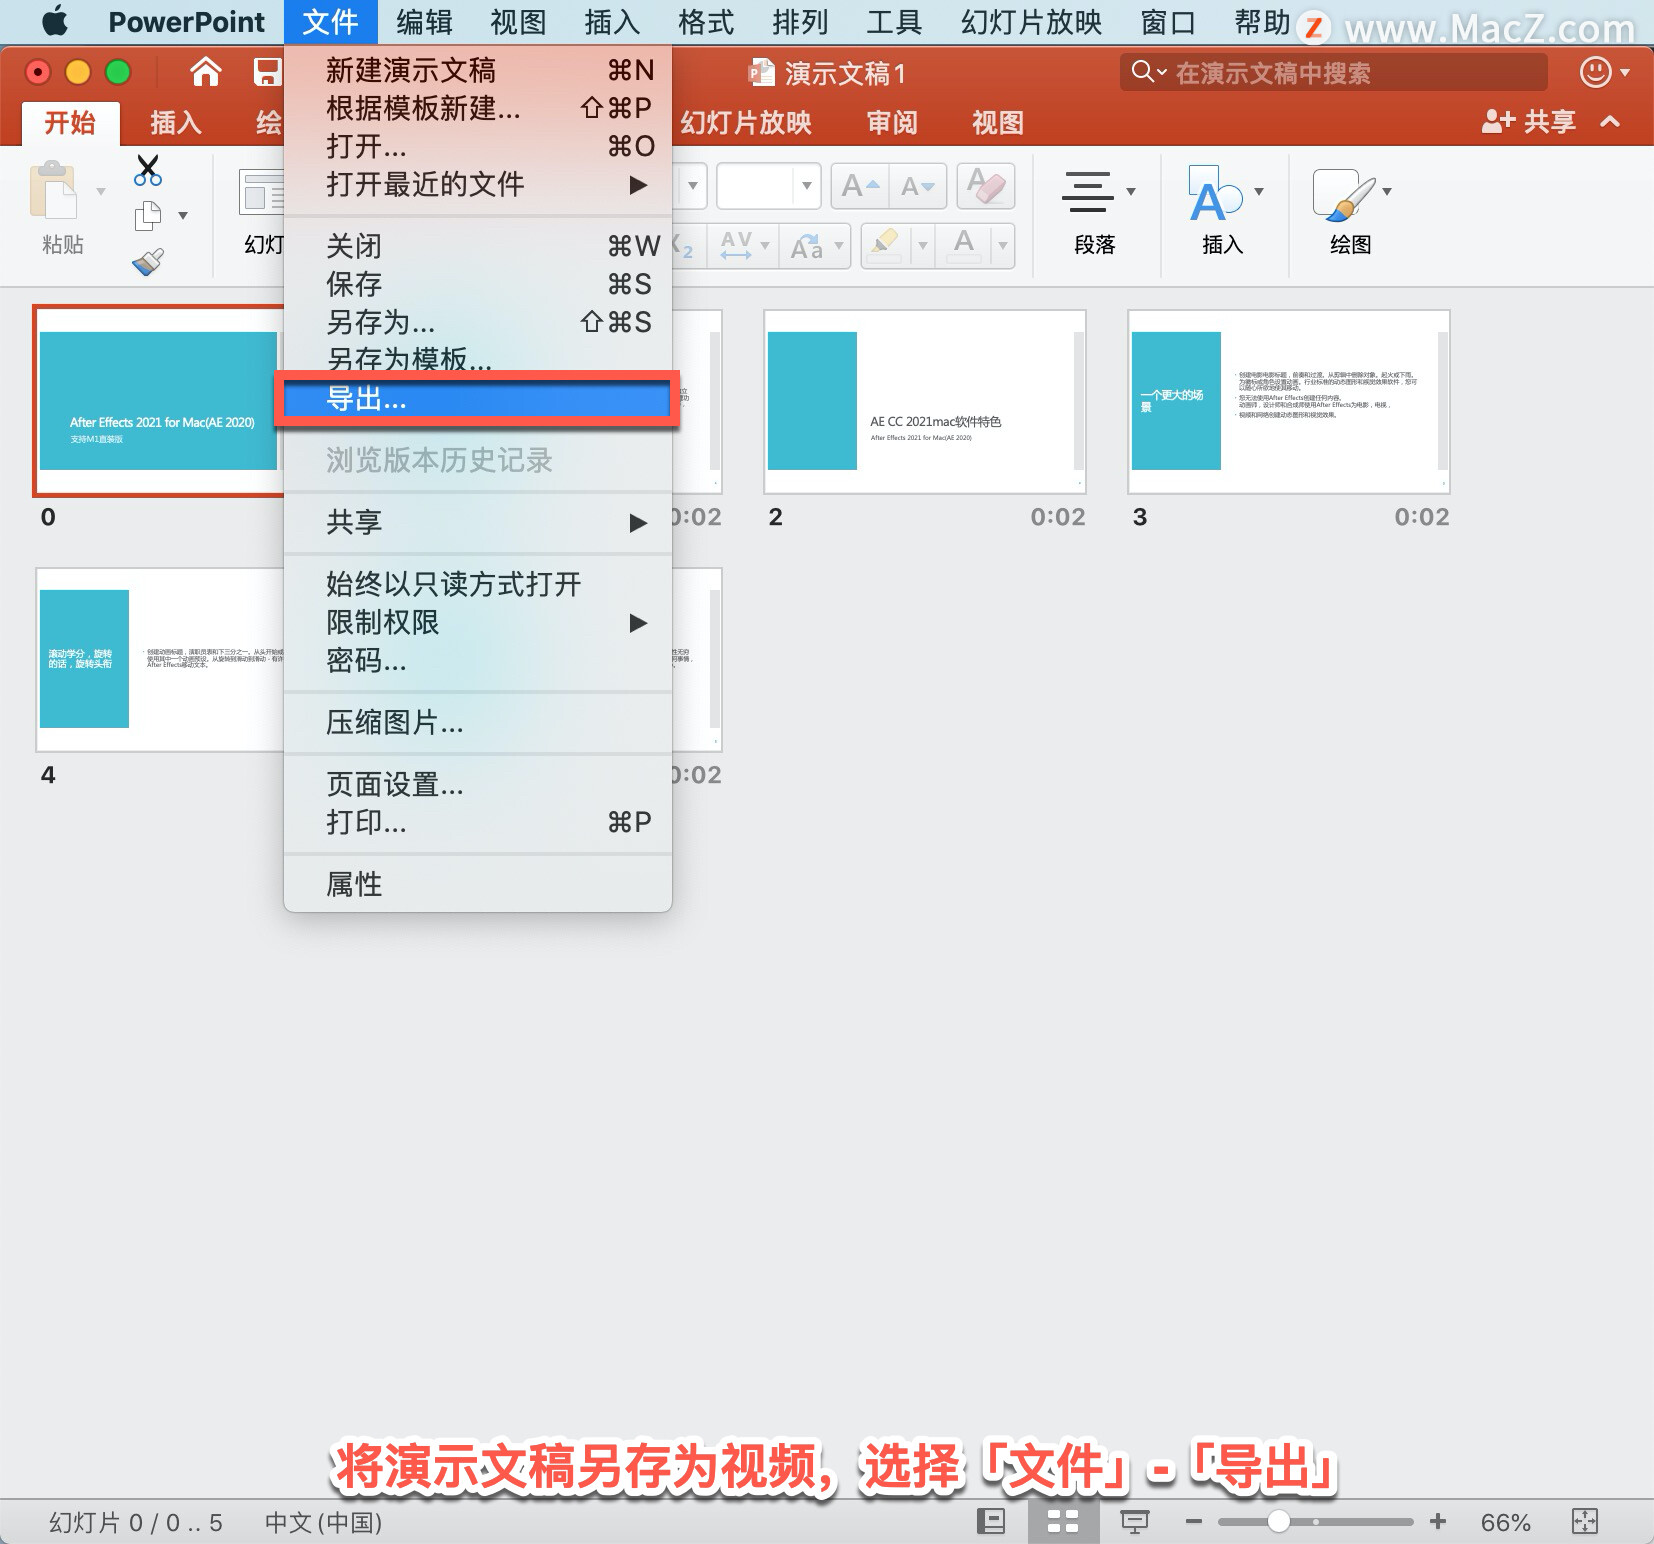Click the Paste clipboard icon

tap(53, 190)
